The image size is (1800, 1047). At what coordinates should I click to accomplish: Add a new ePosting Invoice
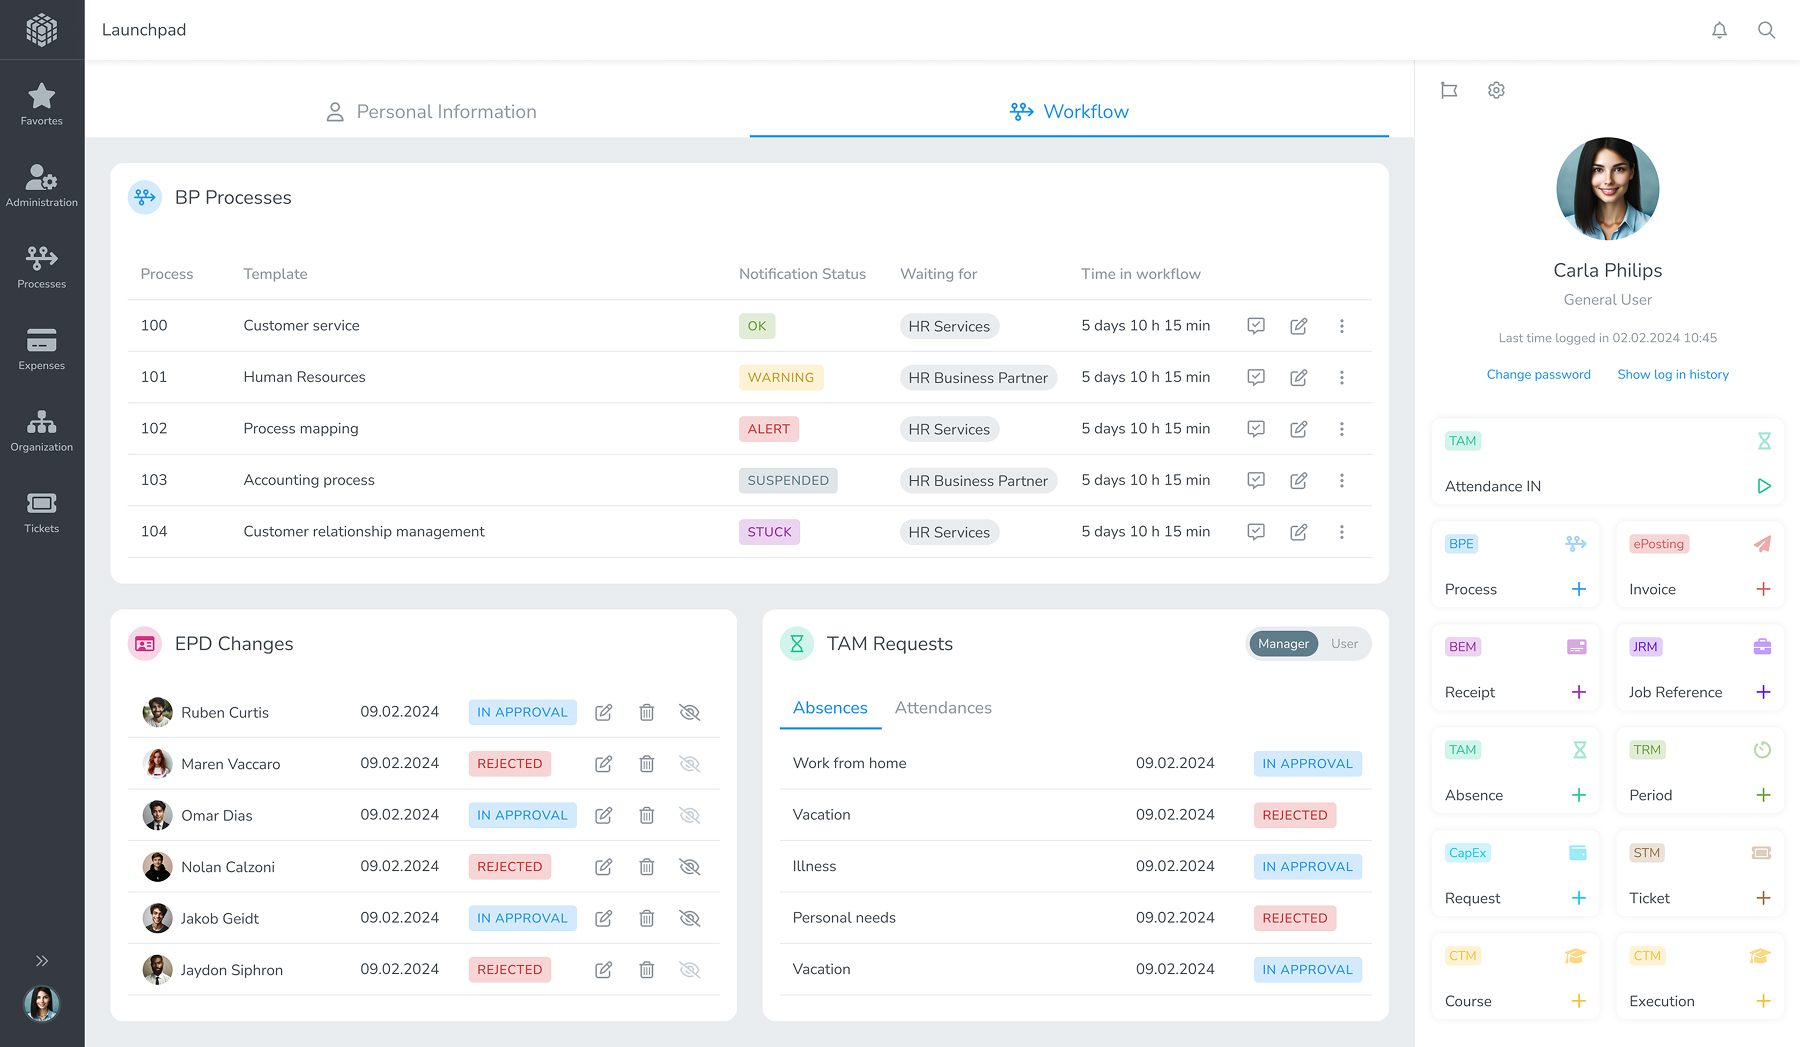click(x=1763, y=589)
